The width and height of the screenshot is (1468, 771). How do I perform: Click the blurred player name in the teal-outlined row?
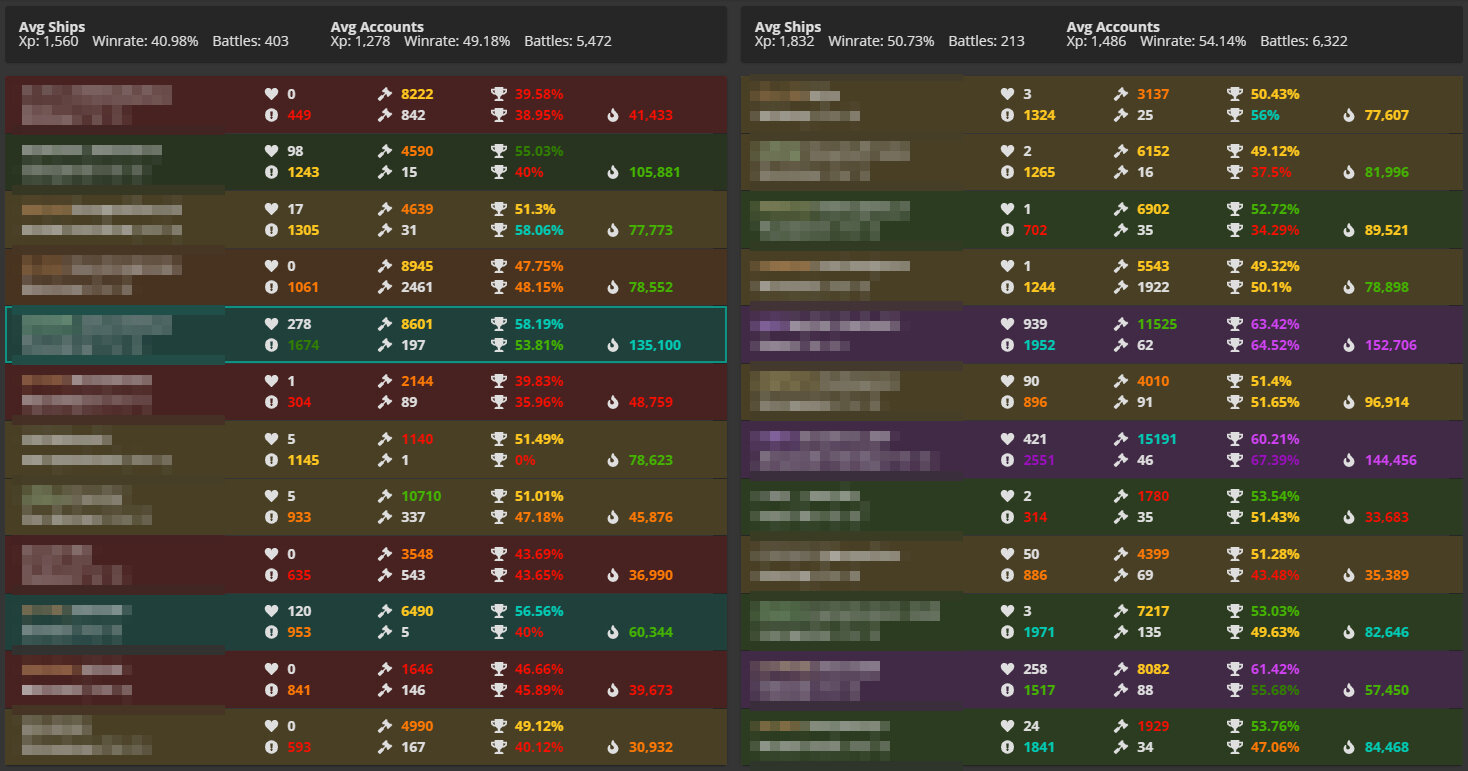pos(96,334)
